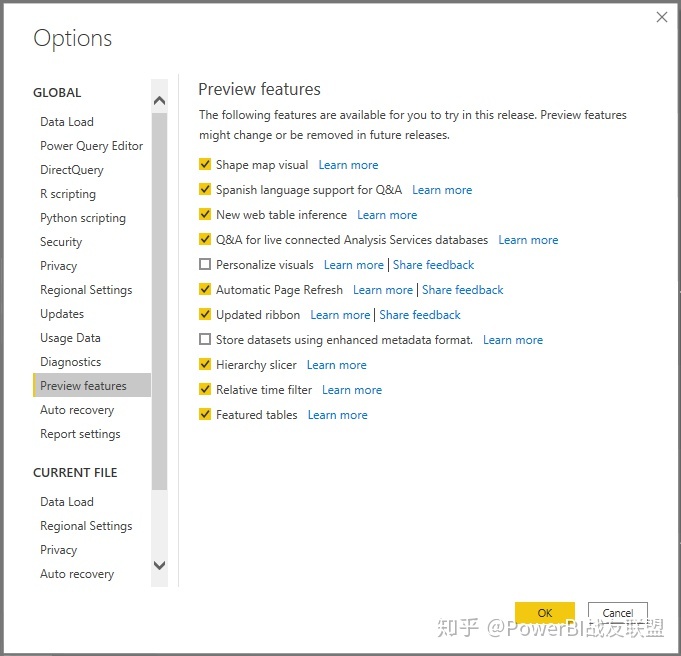Close the Options dialog with X
The width and height of the screenshot is (681, 656).
coord(661,17)
